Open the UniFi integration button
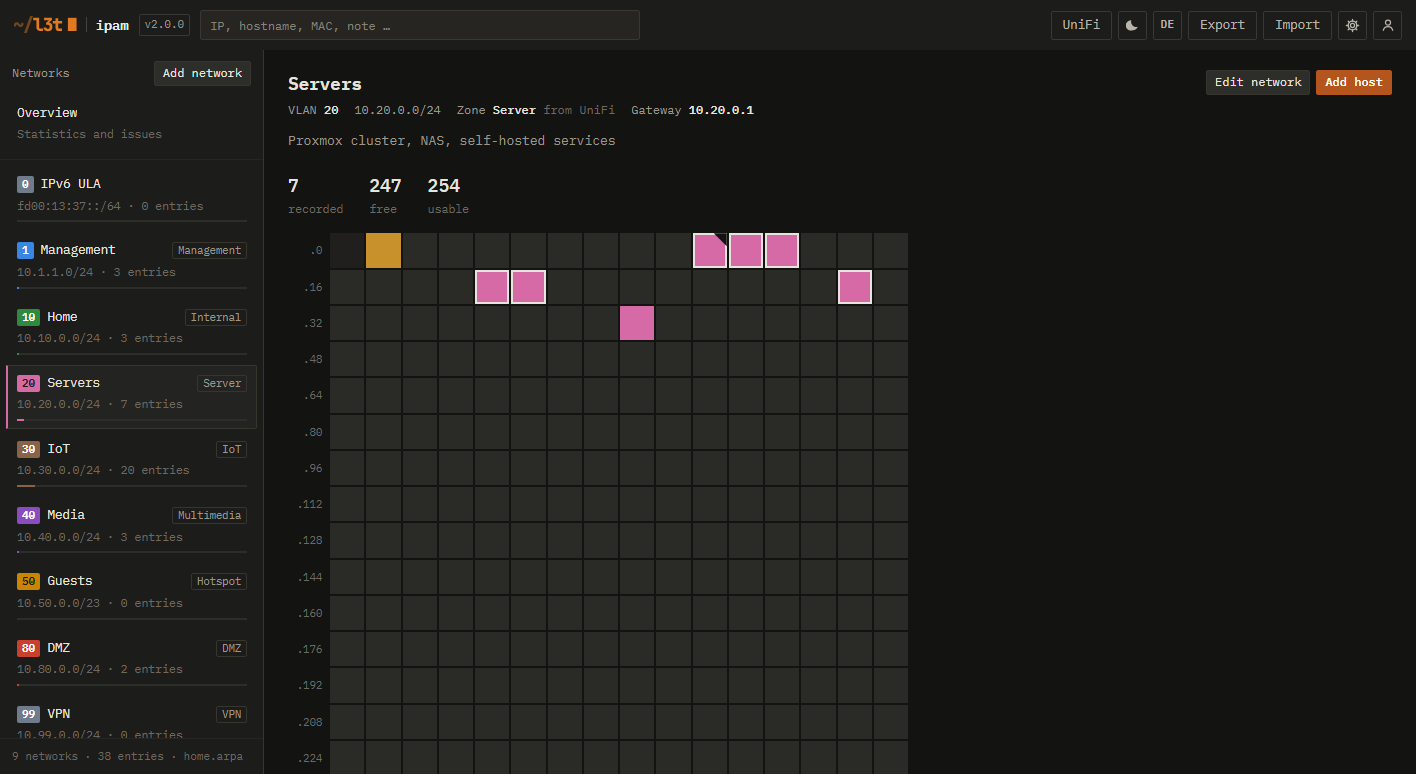 tap(1081, 25)
